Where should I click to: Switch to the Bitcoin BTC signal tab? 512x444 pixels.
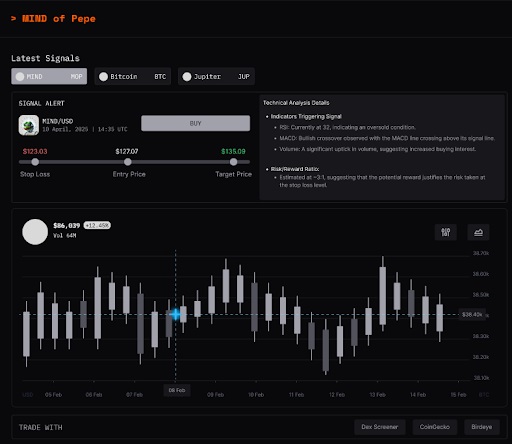tap(133, 76)
